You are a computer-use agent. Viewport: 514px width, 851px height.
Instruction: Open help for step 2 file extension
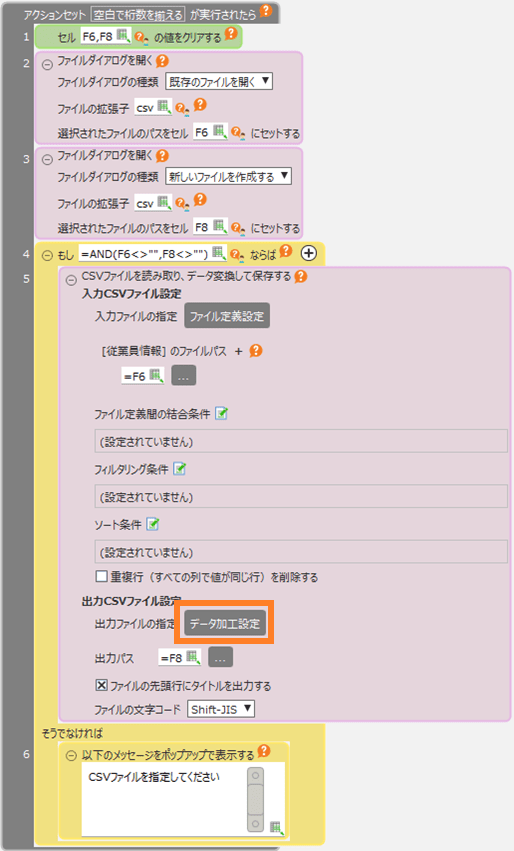(x=200, y=104)
